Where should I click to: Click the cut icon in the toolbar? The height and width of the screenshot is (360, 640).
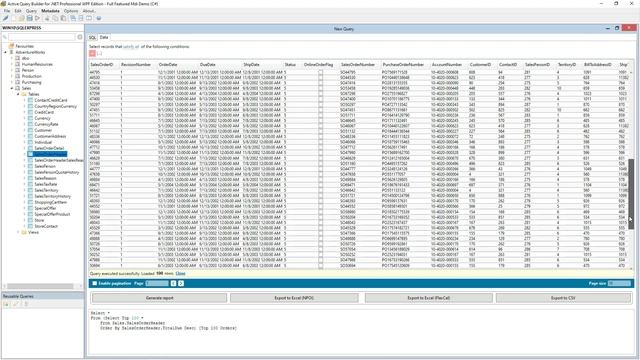pos(47,18)
